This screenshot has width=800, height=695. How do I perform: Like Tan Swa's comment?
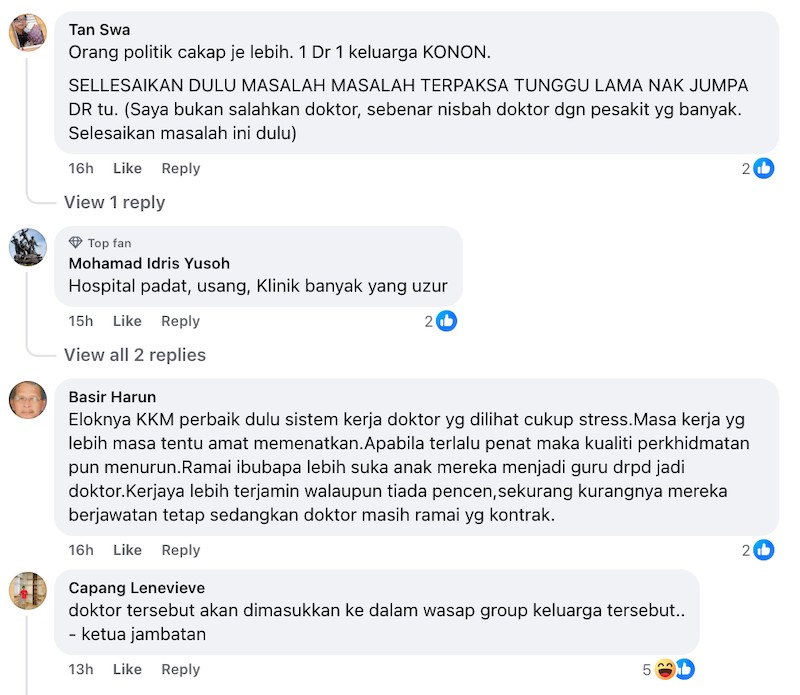[x=128, y=168]
